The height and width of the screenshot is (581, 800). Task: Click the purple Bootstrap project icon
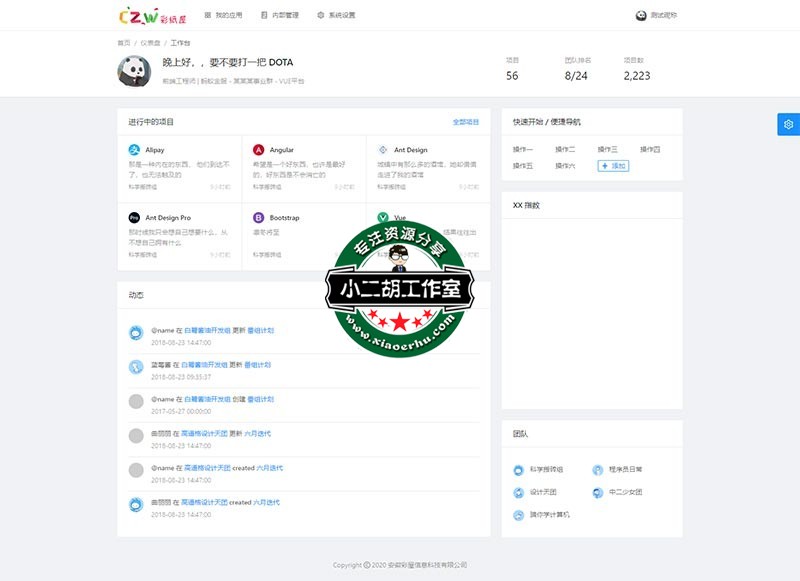click(x=259, y=217)
